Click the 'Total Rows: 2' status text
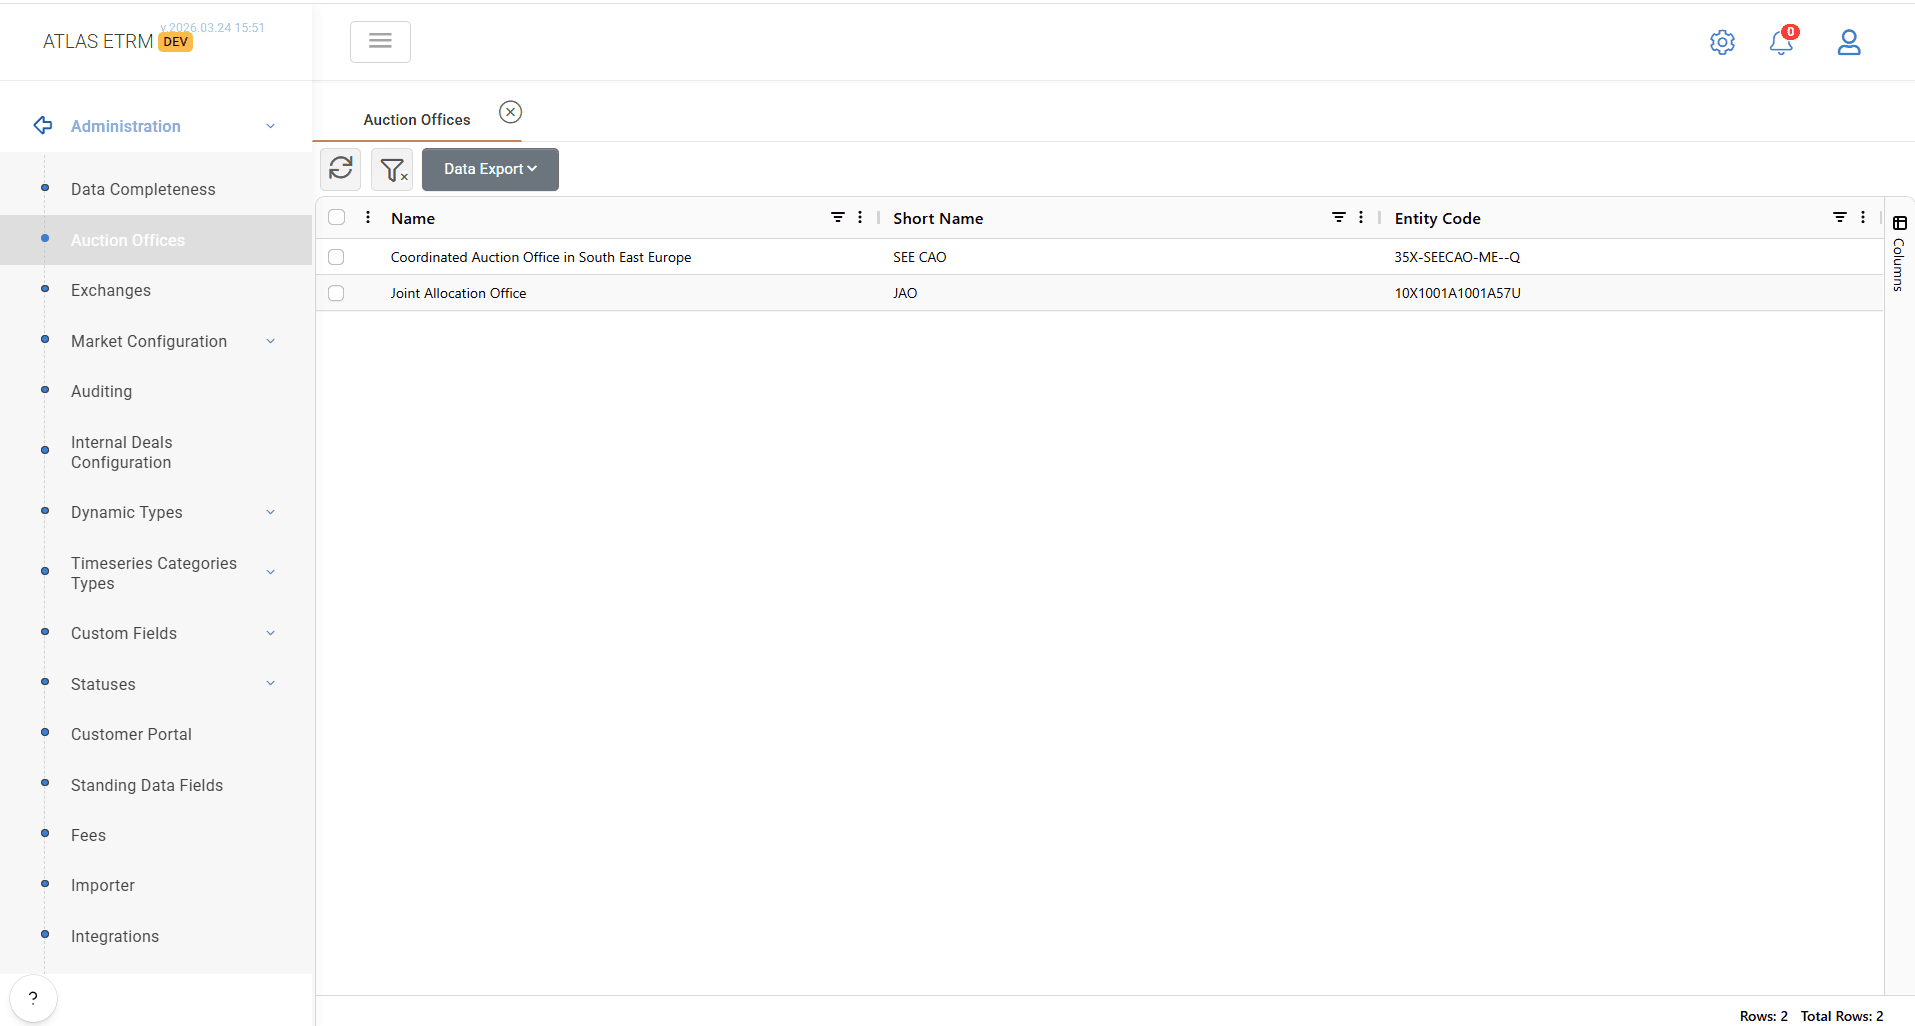 [1842, 1016]
